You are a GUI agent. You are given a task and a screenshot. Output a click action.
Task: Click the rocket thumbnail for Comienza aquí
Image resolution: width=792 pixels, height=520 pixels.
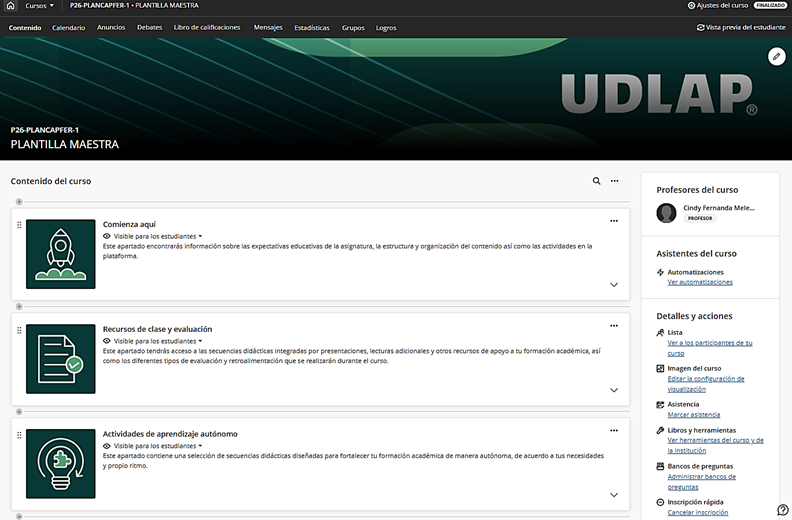tap(60, 254)
